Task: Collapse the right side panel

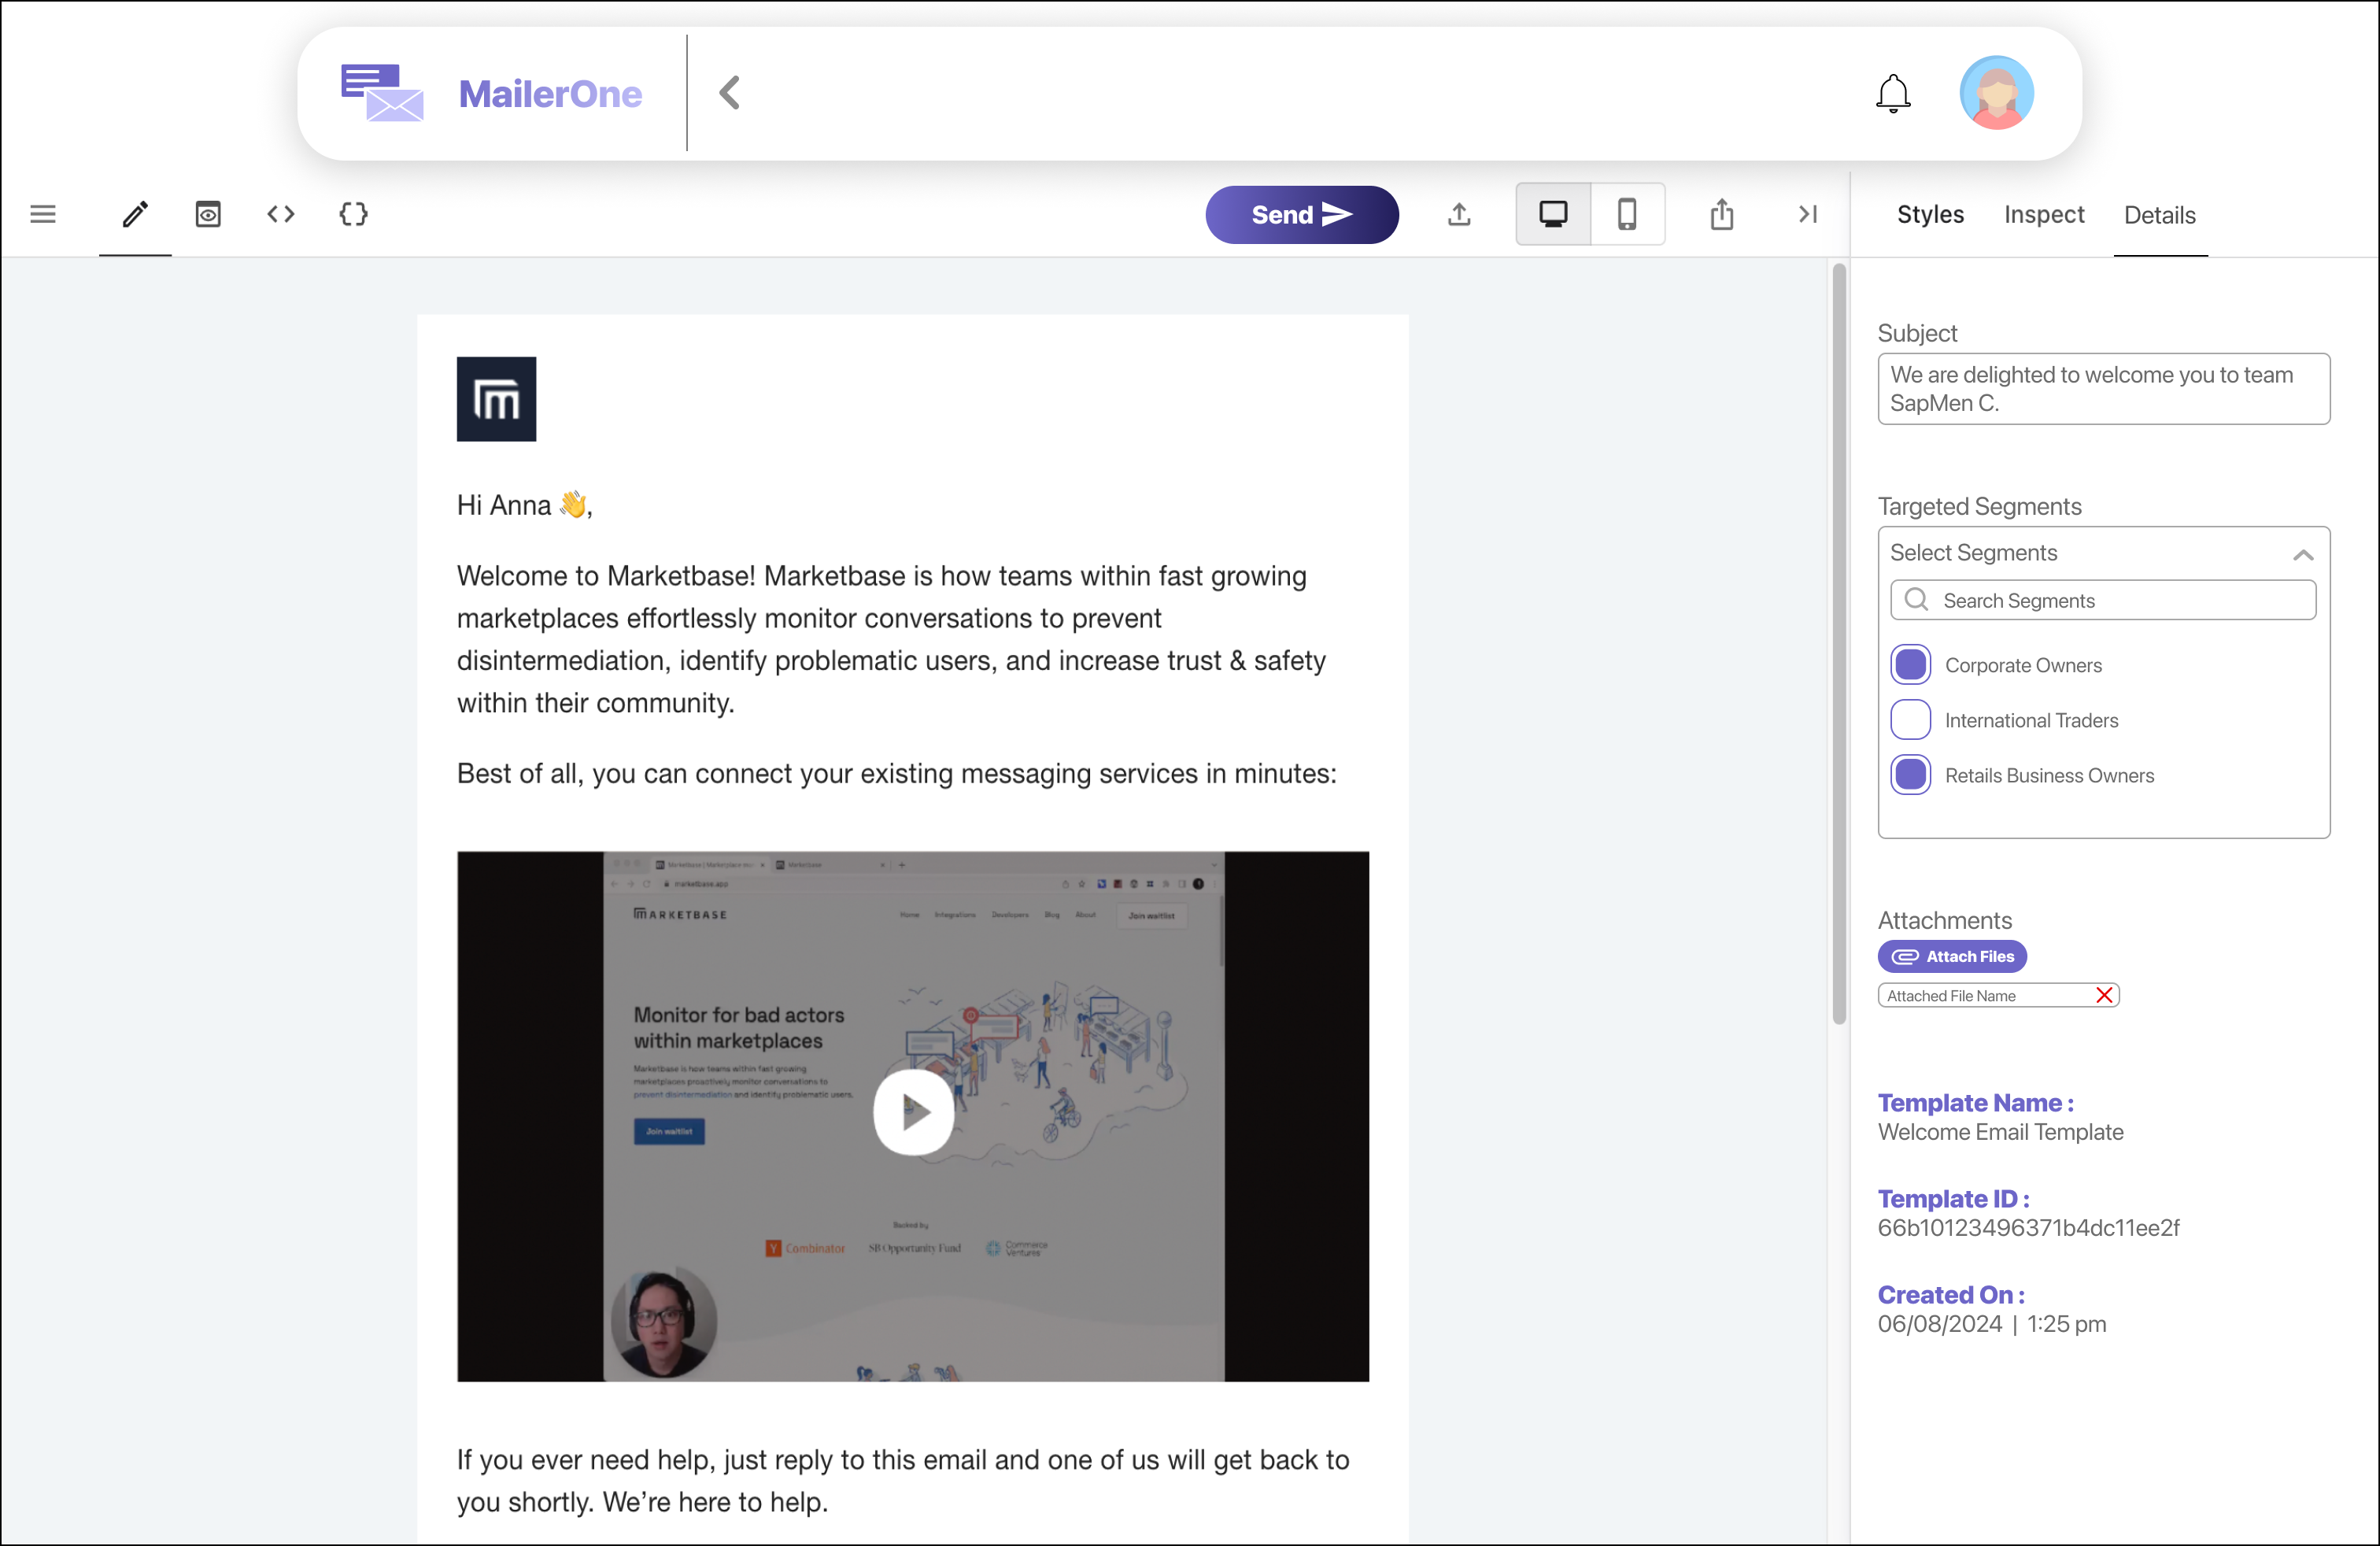Action: (1808, 214)
